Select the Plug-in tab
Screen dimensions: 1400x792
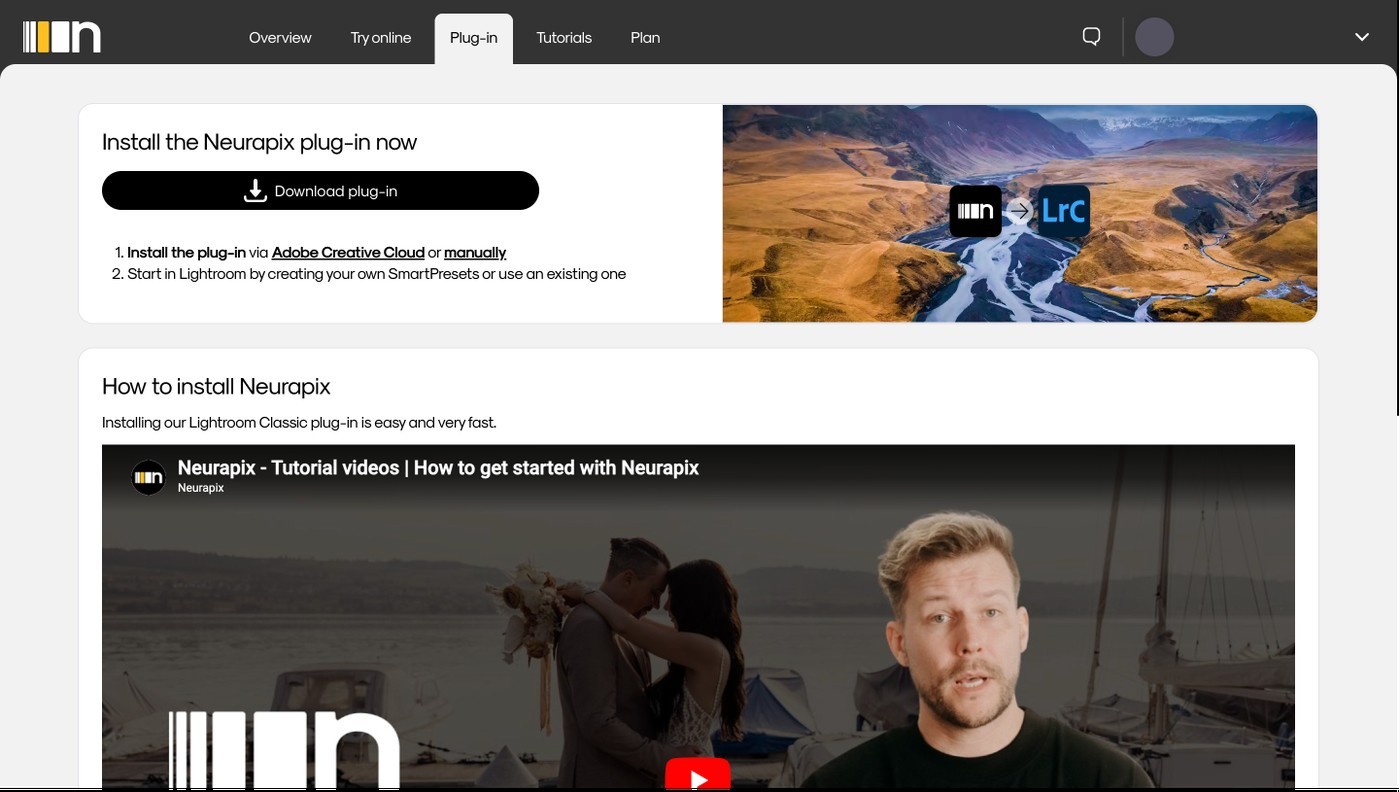pos(474,38)
